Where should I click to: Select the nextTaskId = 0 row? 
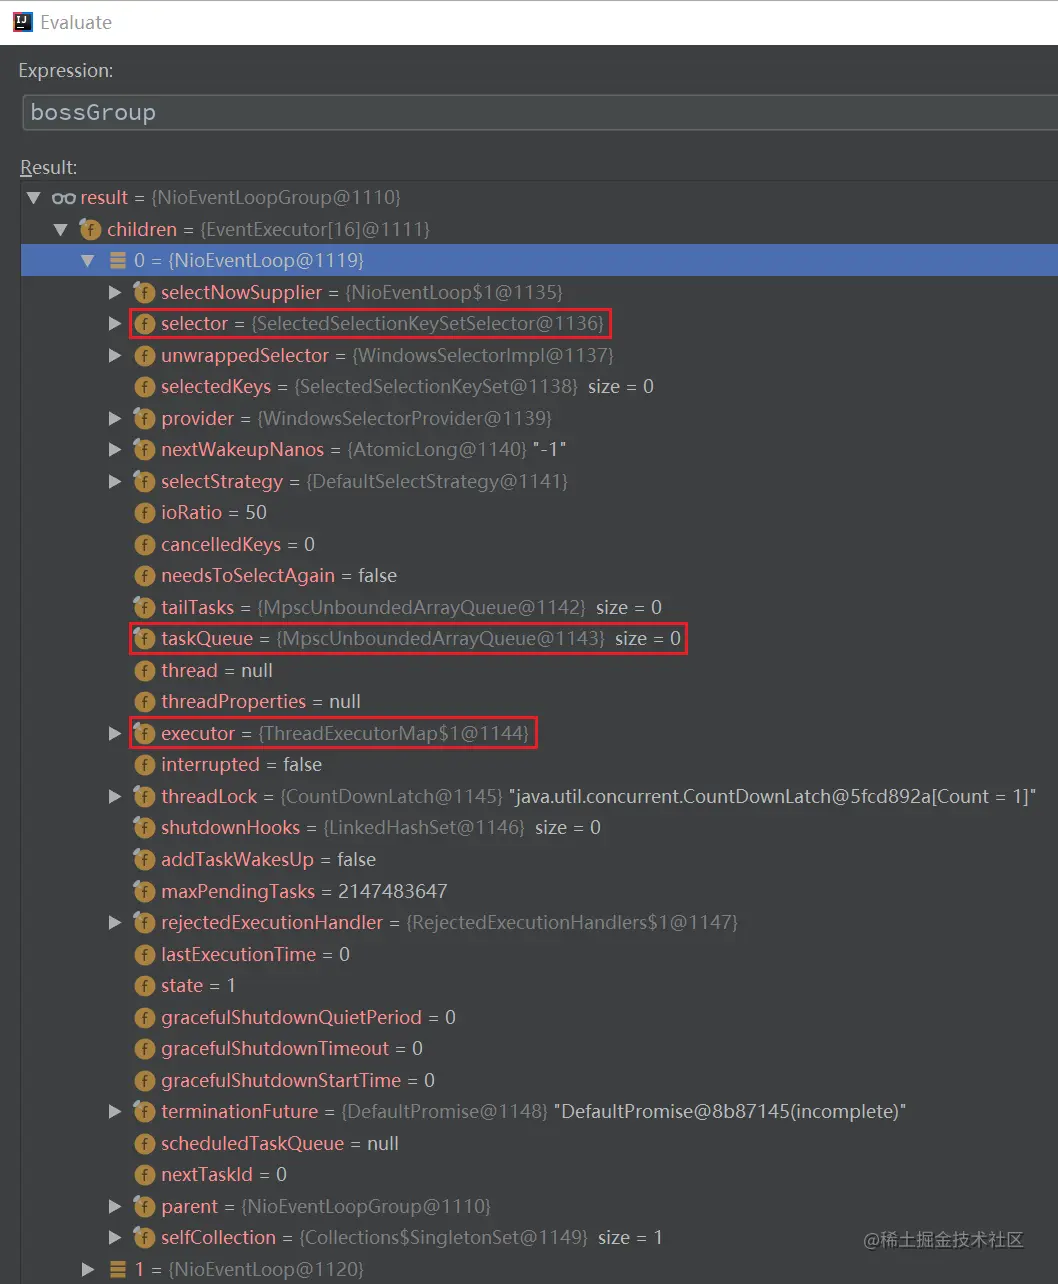point(540,1175)
